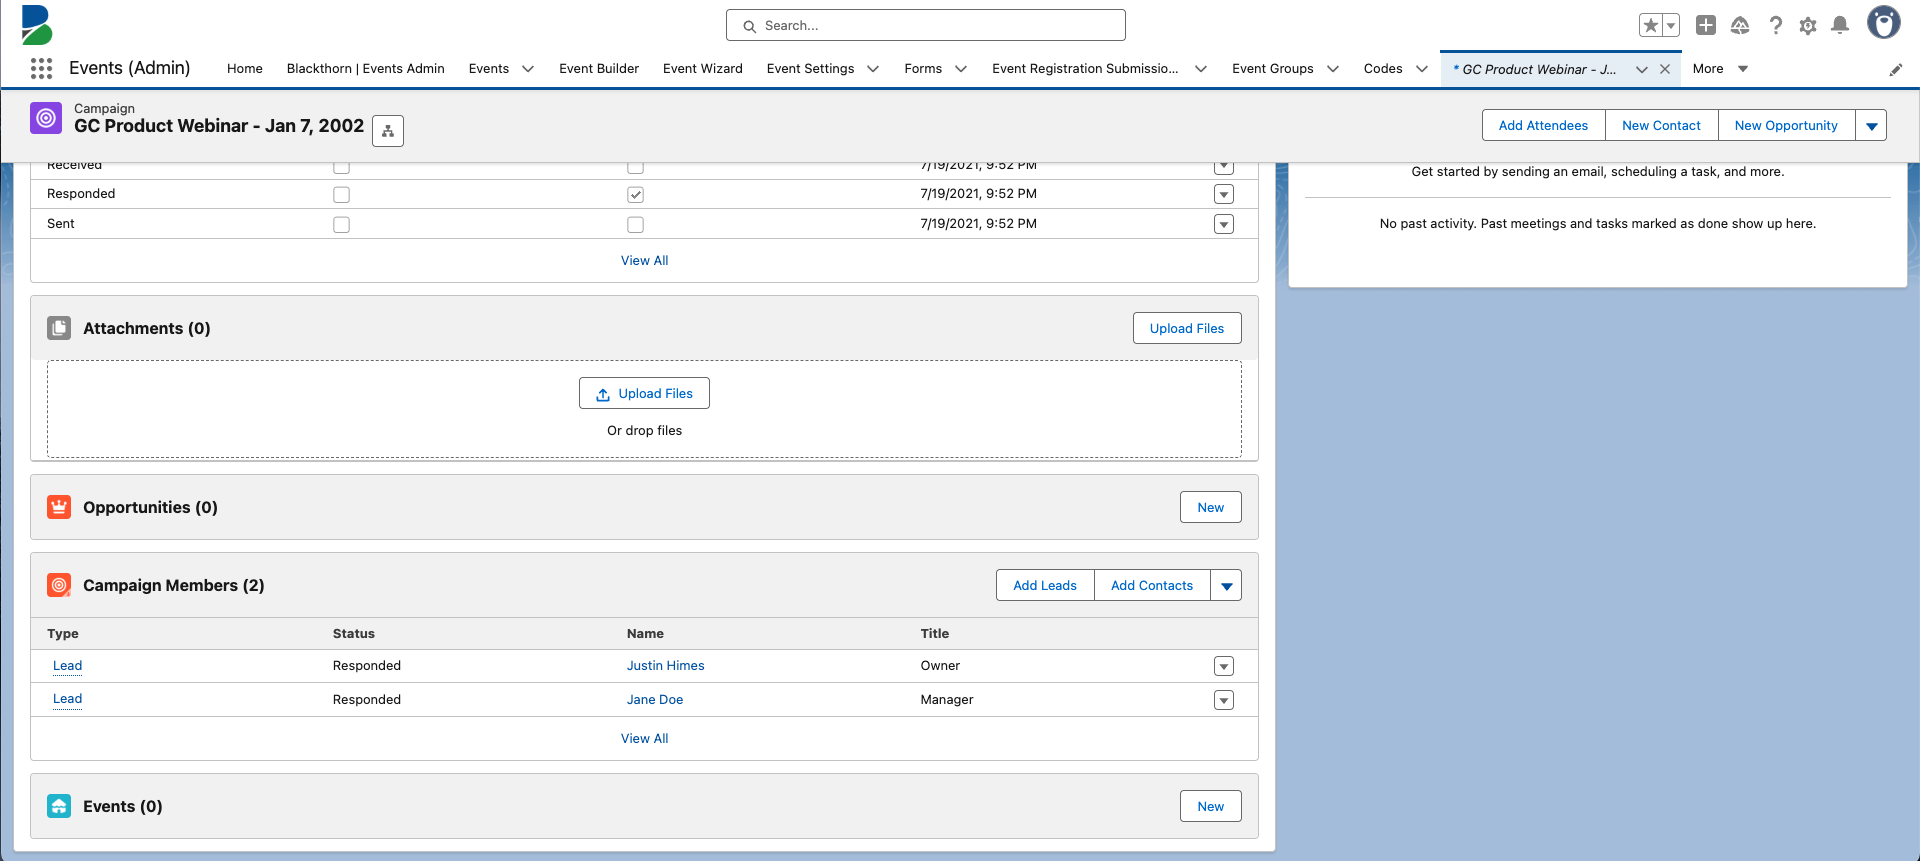Image resolution: width=1920 pixels, height=861 pixels.
Task: Open the Campaign Members more actions dropdown
Action: click(x=1226, y=586)
